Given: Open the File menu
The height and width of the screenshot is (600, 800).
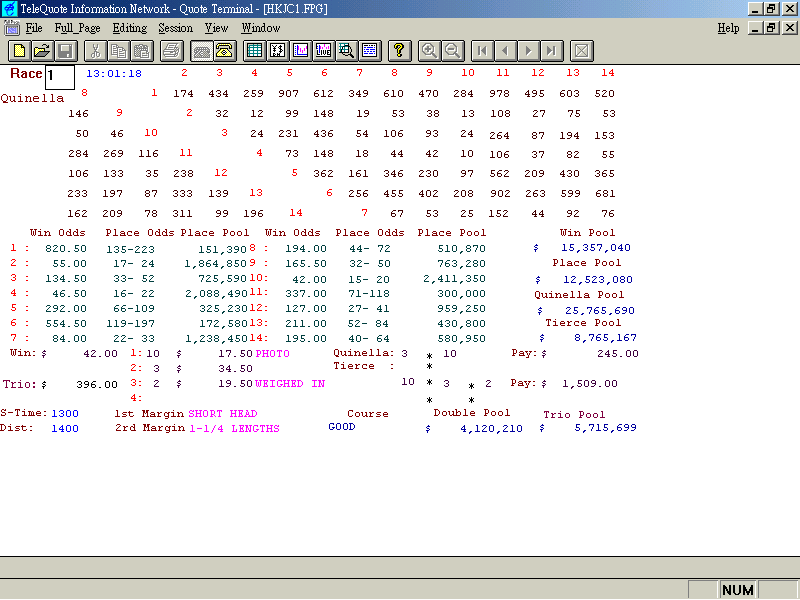Looking at the screenshot, I should (34, 28).
